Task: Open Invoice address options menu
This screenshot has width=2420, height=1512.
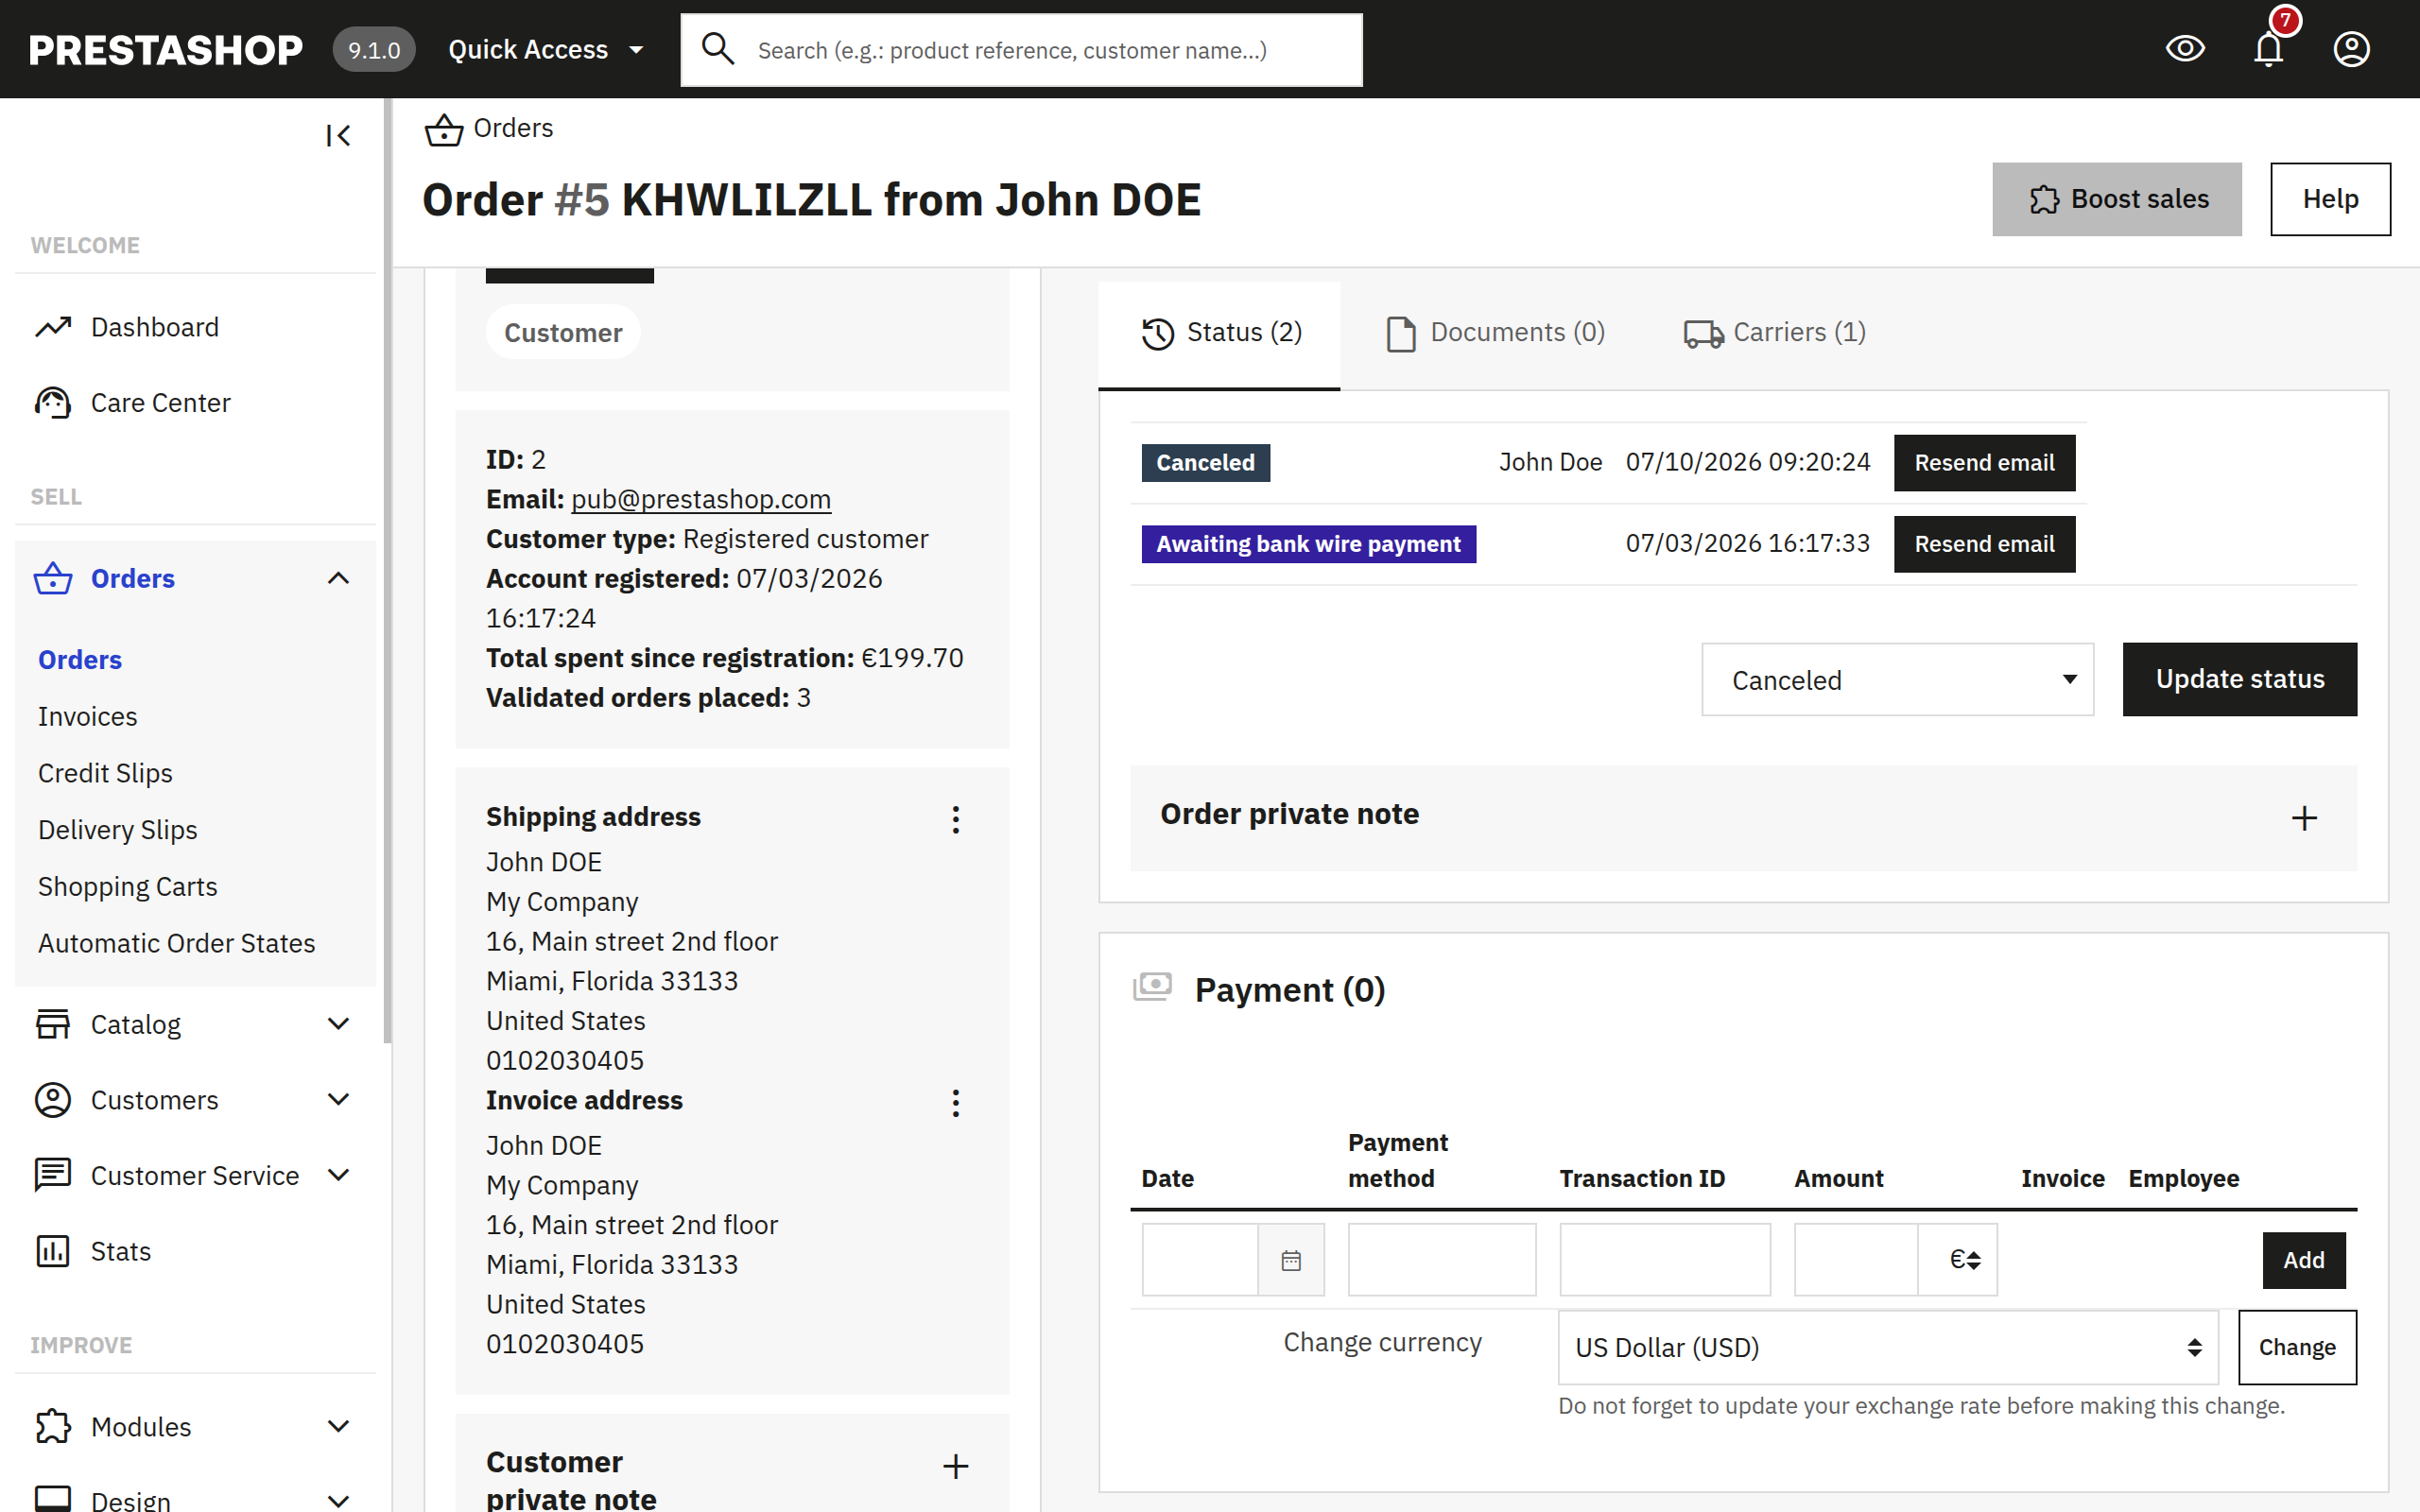Action: click(x=955, y=1103)
